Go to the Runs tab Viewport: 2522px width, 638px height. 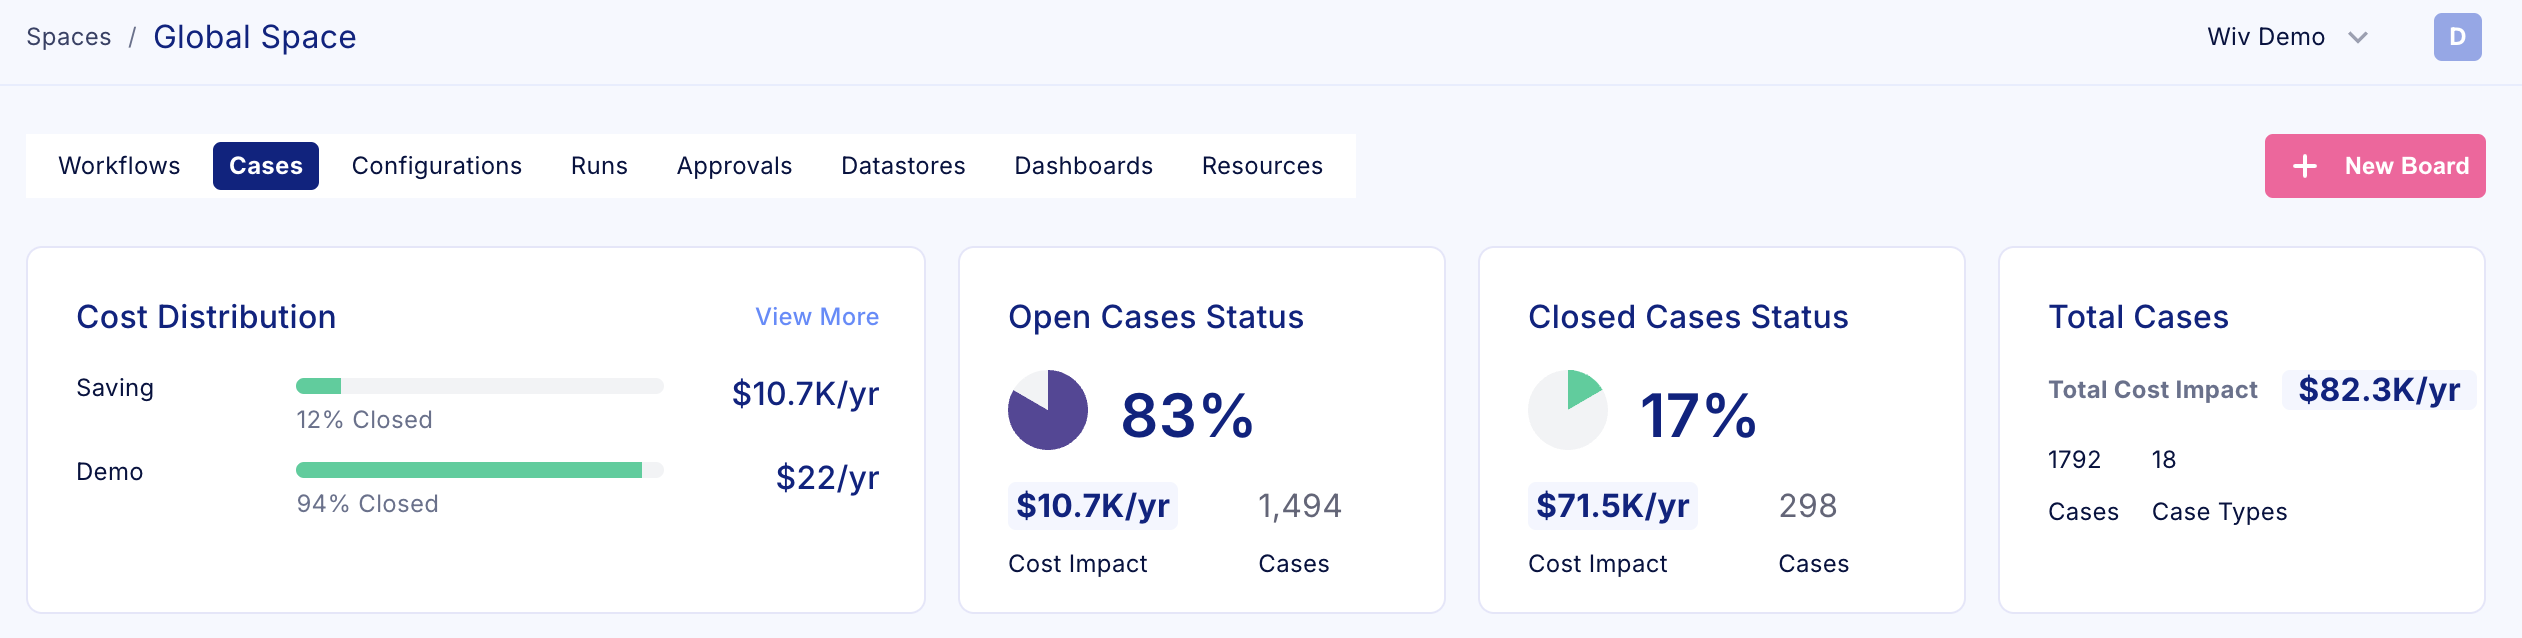[599, 166]
